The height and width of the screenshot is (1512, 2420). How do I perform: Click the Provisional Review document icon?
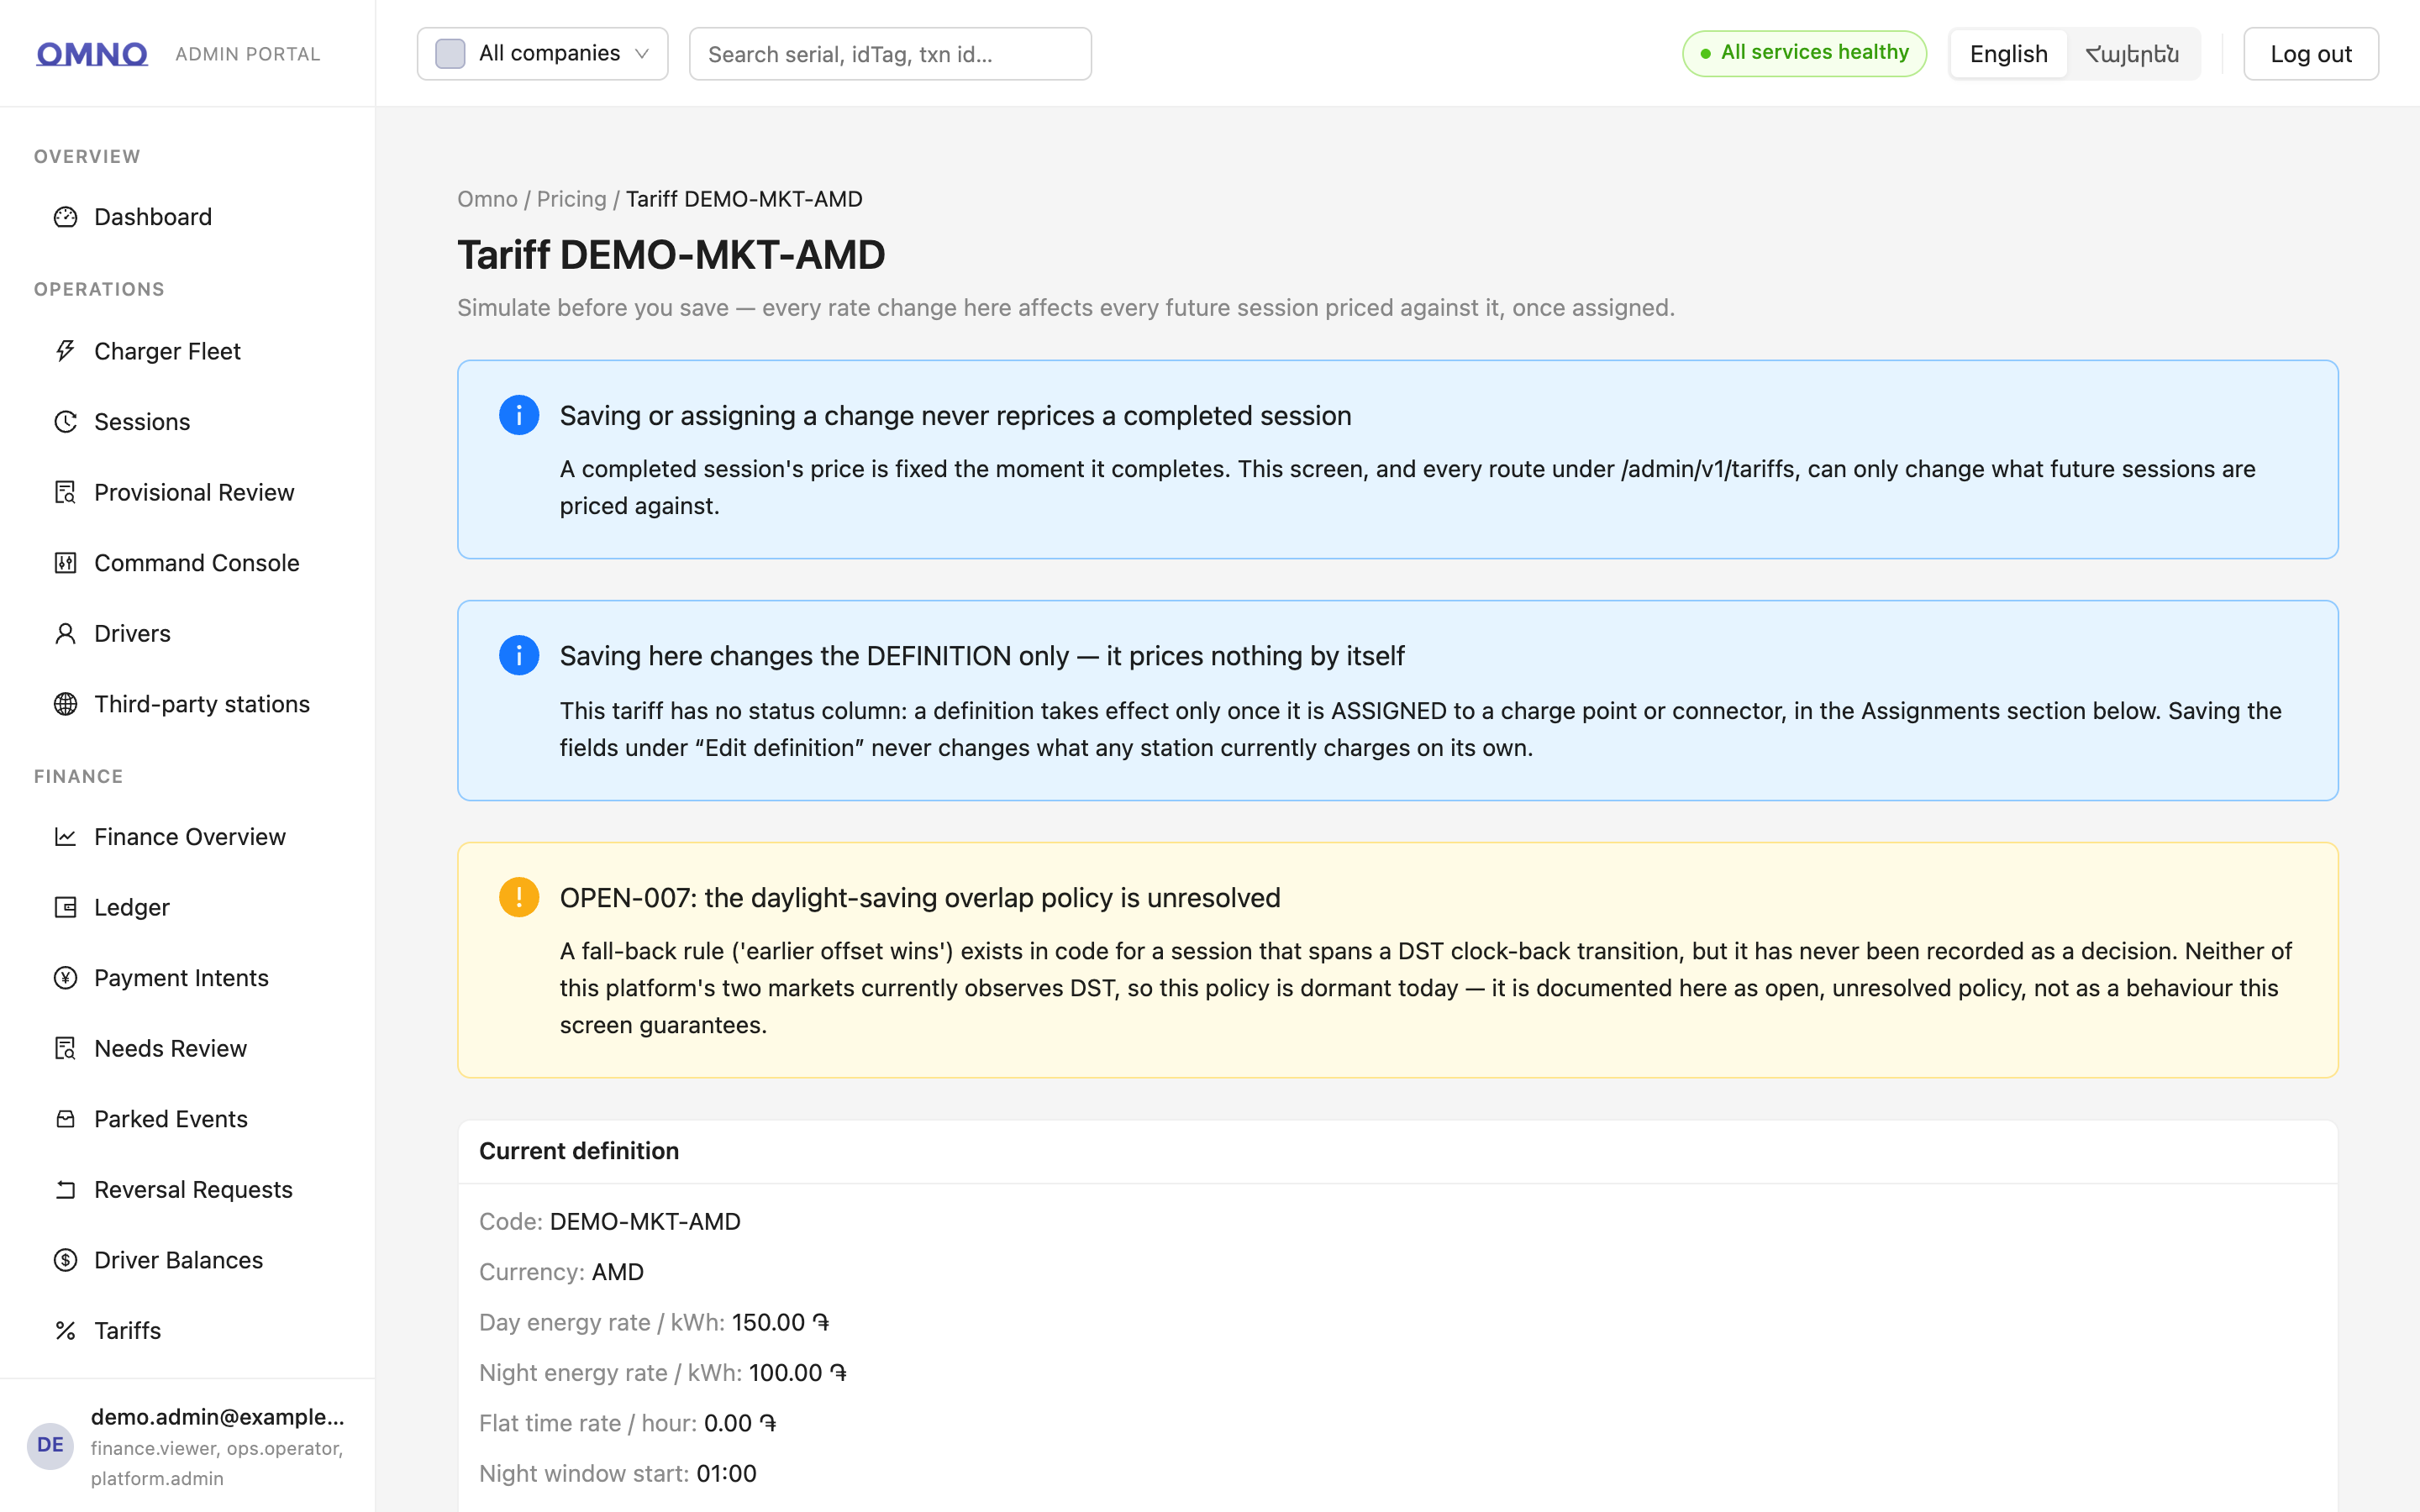[66, 492]
